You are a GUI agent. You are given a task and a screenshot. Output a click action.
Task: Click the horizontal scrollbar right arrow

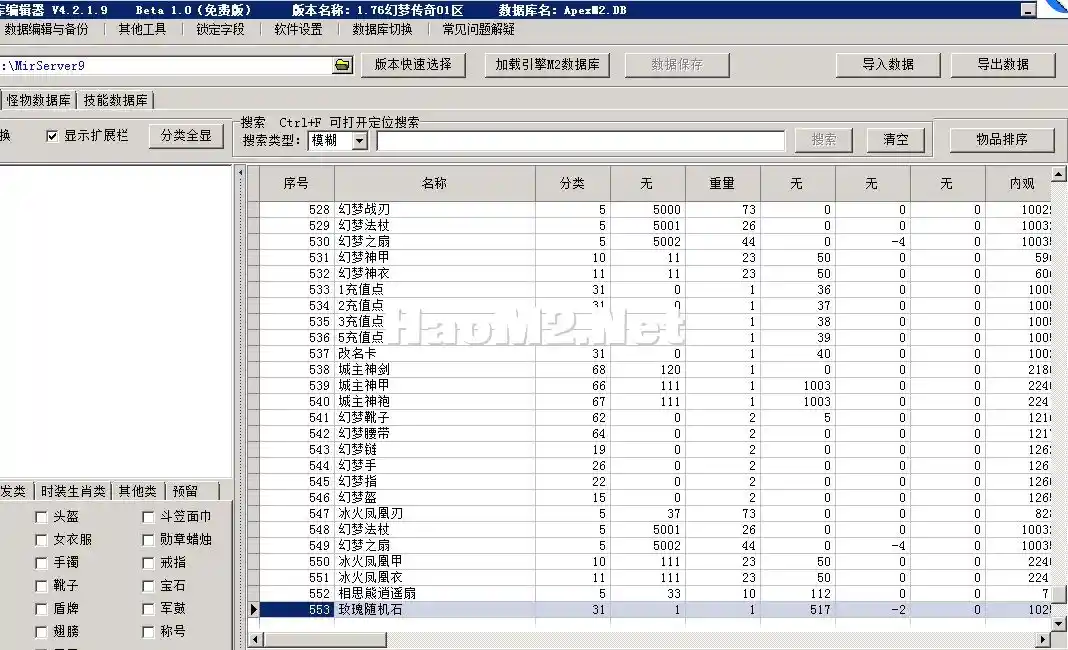click(1043, 639)
